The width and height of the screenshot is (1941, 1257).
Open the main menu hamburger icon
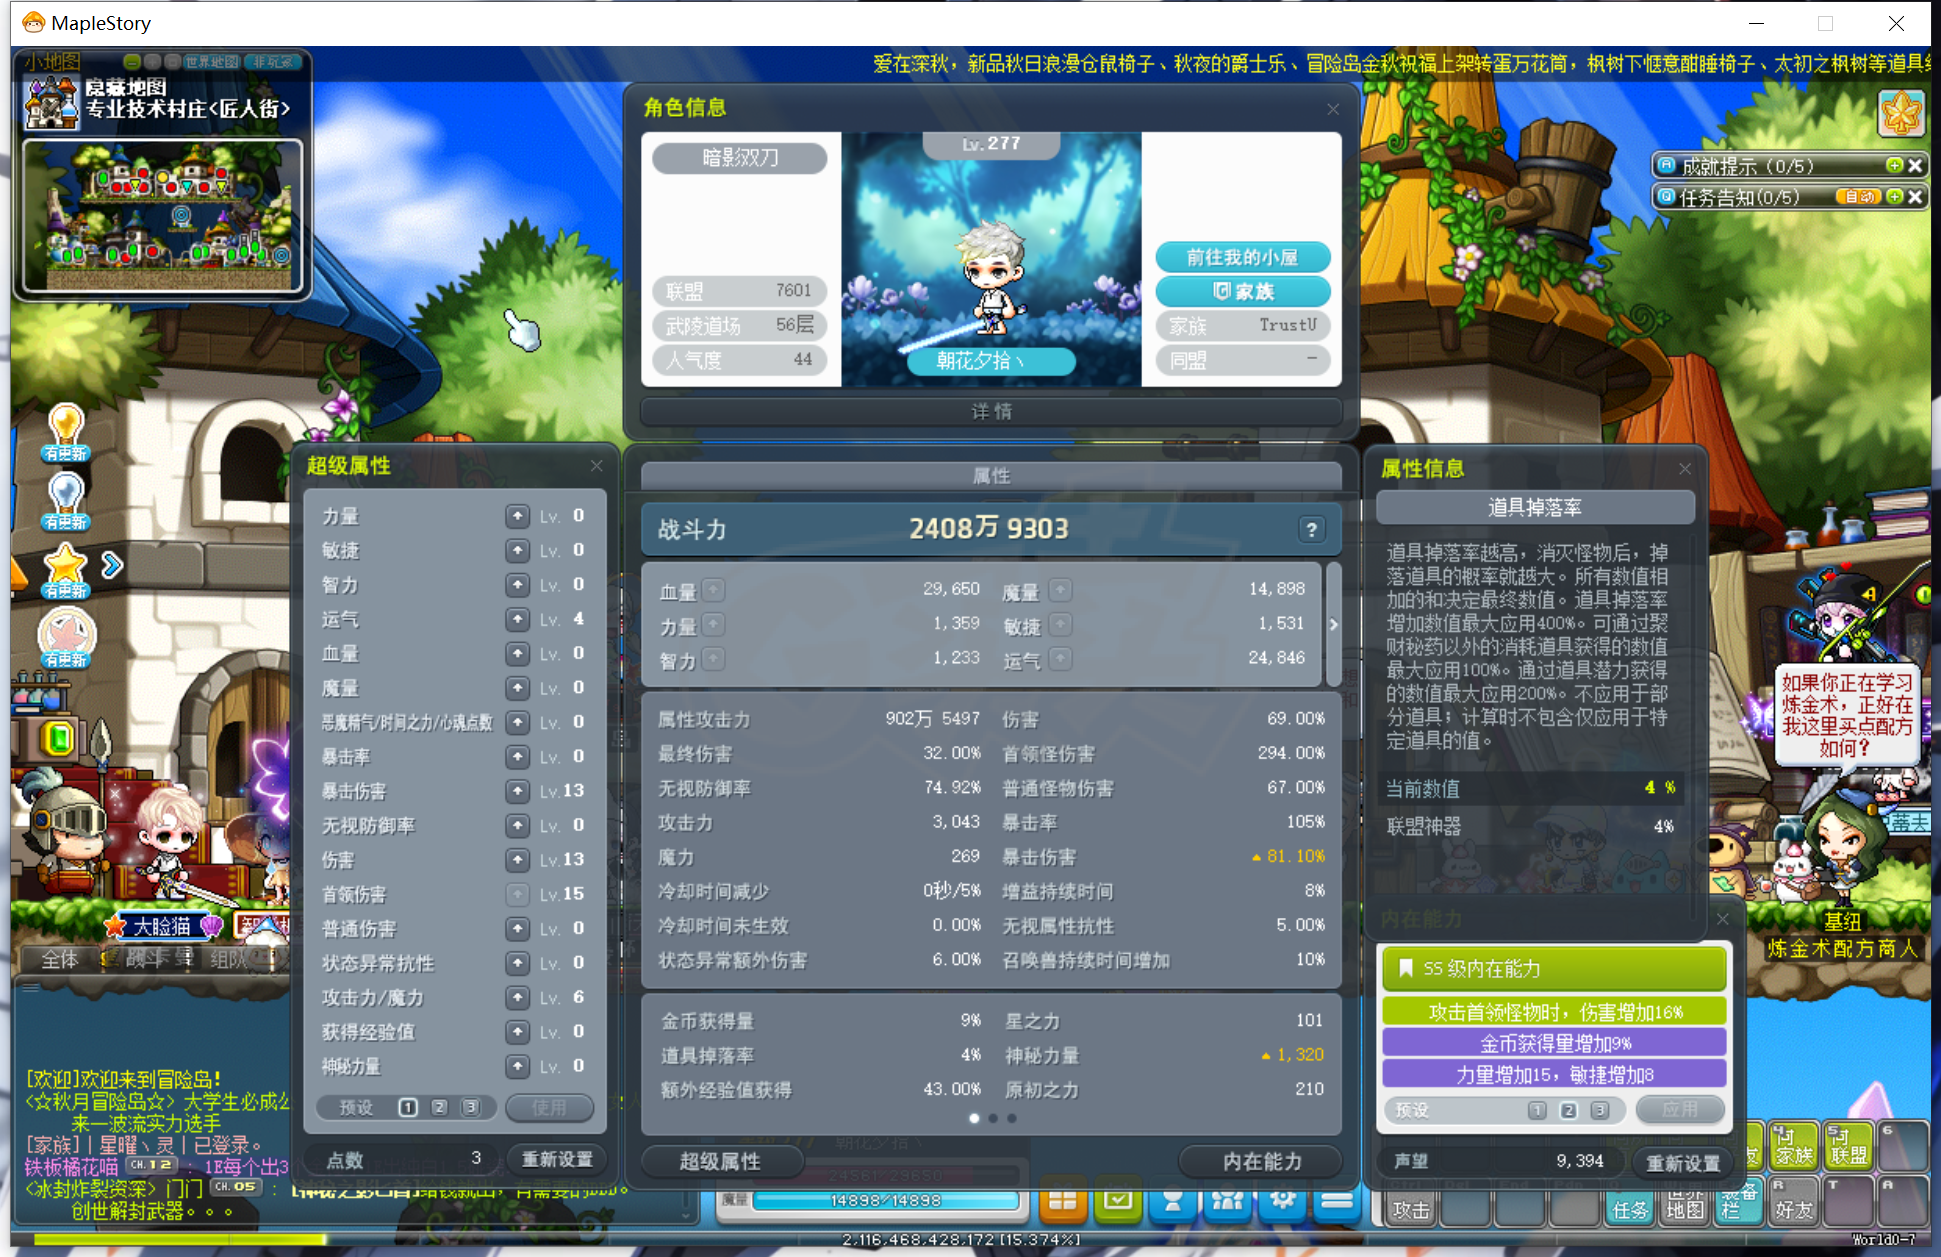point(1337,1201)
